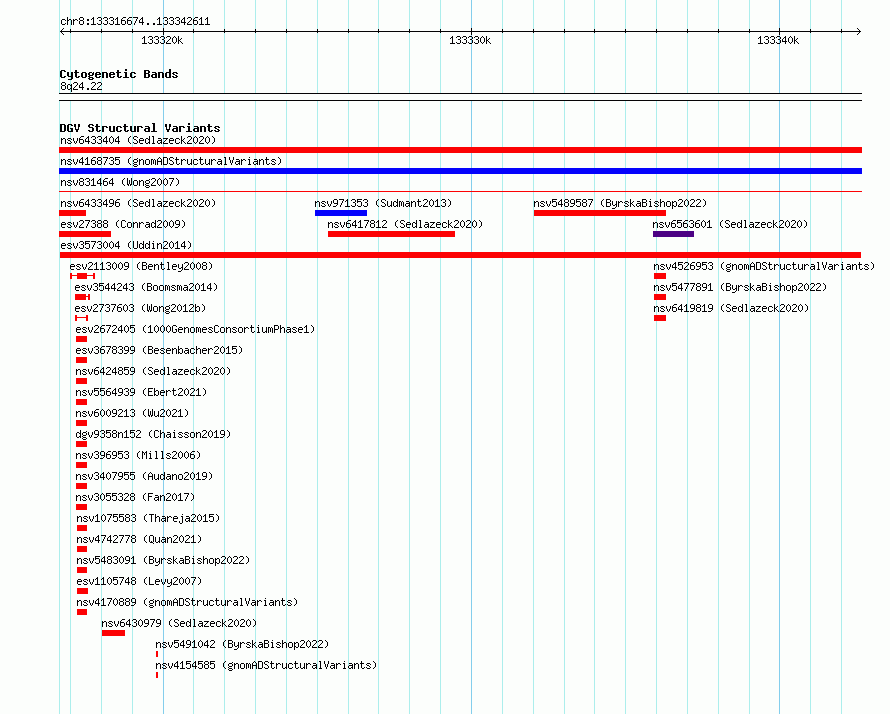The width and height of the screenshot is (890, 714).
Task: Click the DGV Structural Variants track title
Action: (140, 128)
